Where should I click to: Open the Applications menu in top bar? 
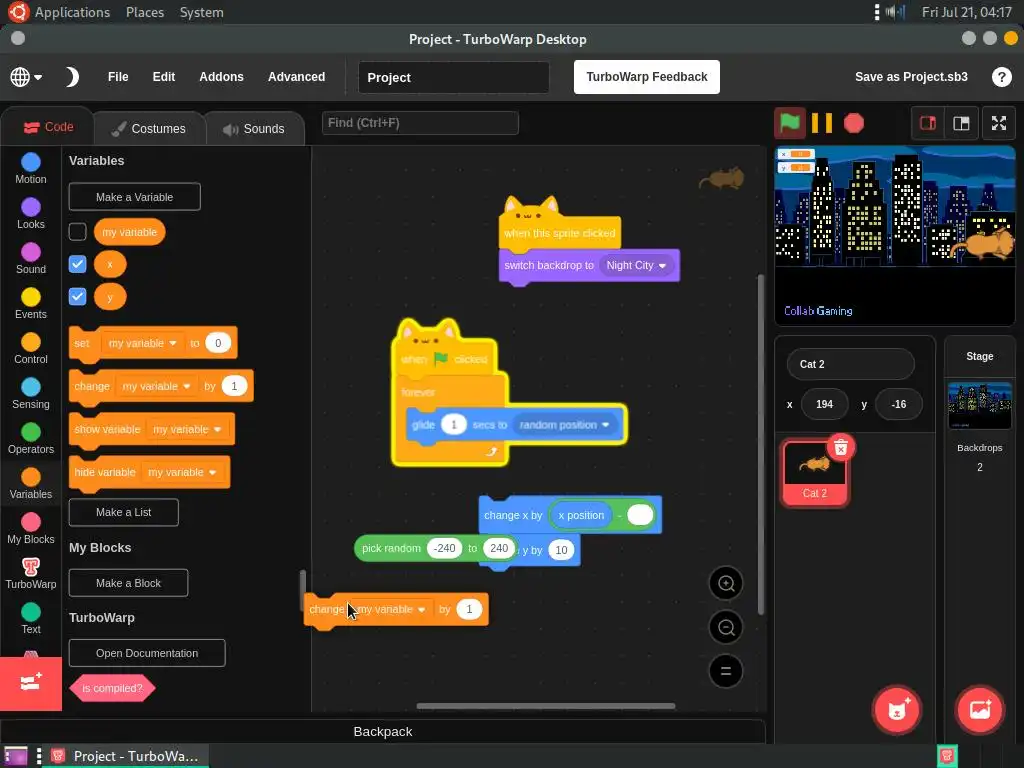[72, 12]
